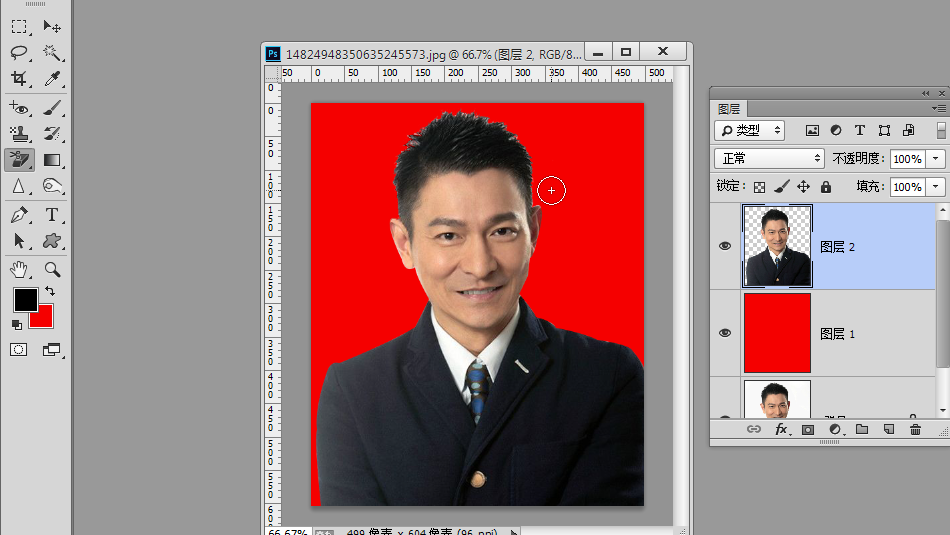The height and width of the screenshot is (535, 950).
Task: Reset default foreground and background colors
Action: click(x=17, y=325)
